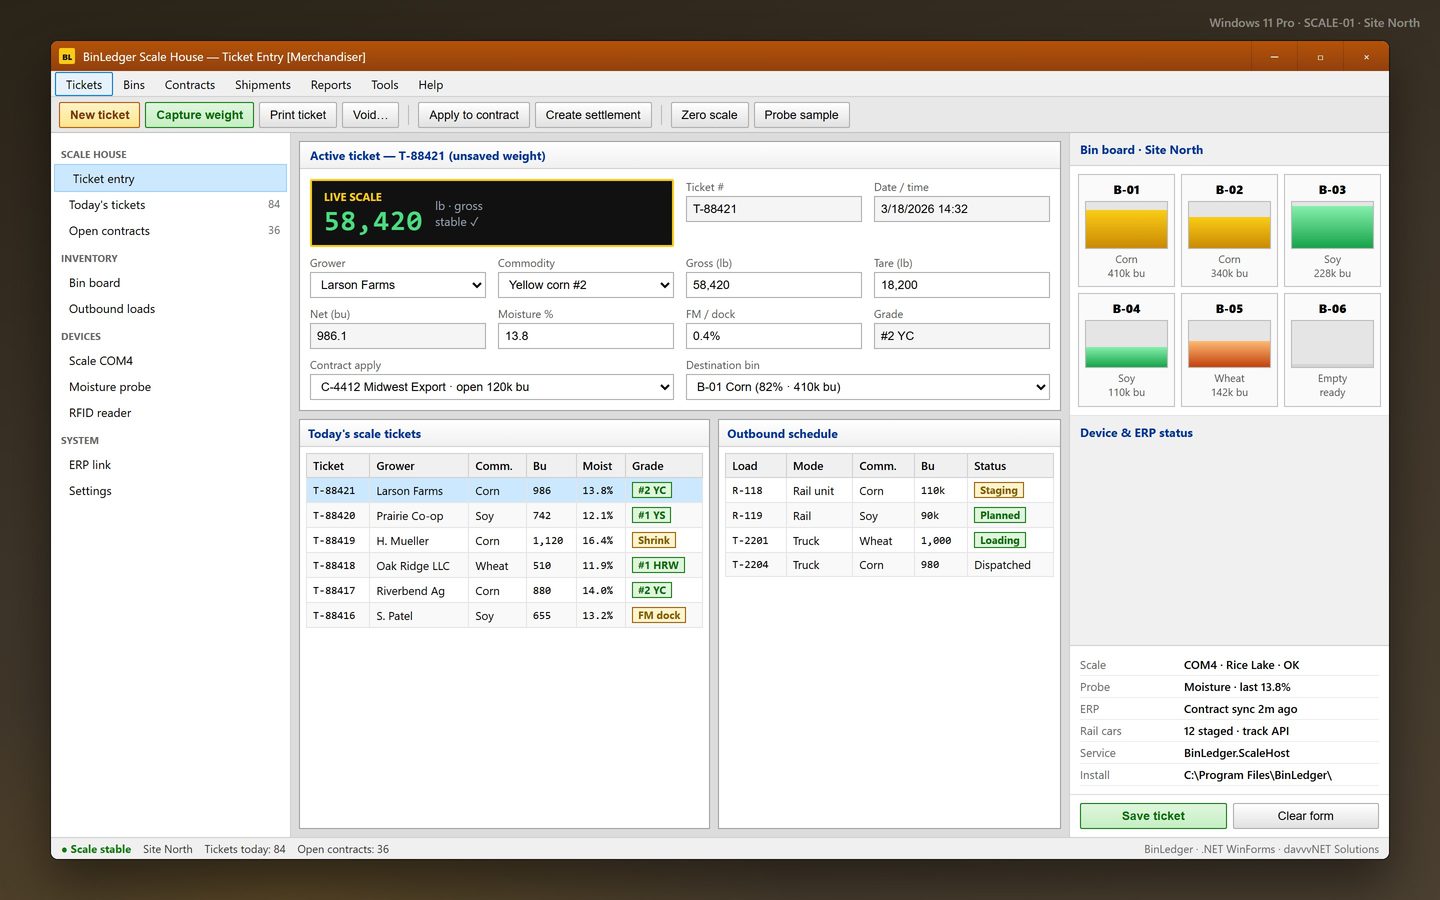Capture weight from the scale
The height and width of the screenshot is (900, 1440).
click(200, 115)
